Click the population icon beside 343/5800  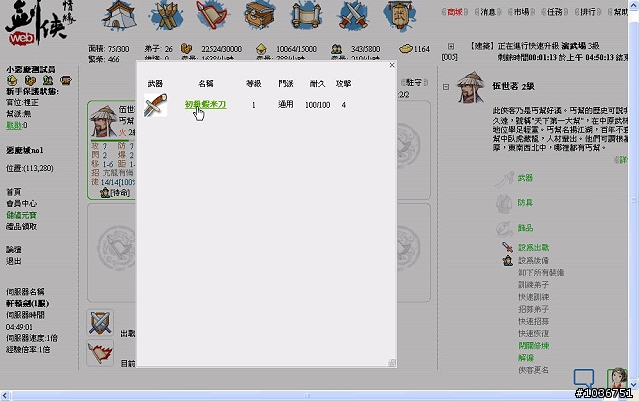336,49
